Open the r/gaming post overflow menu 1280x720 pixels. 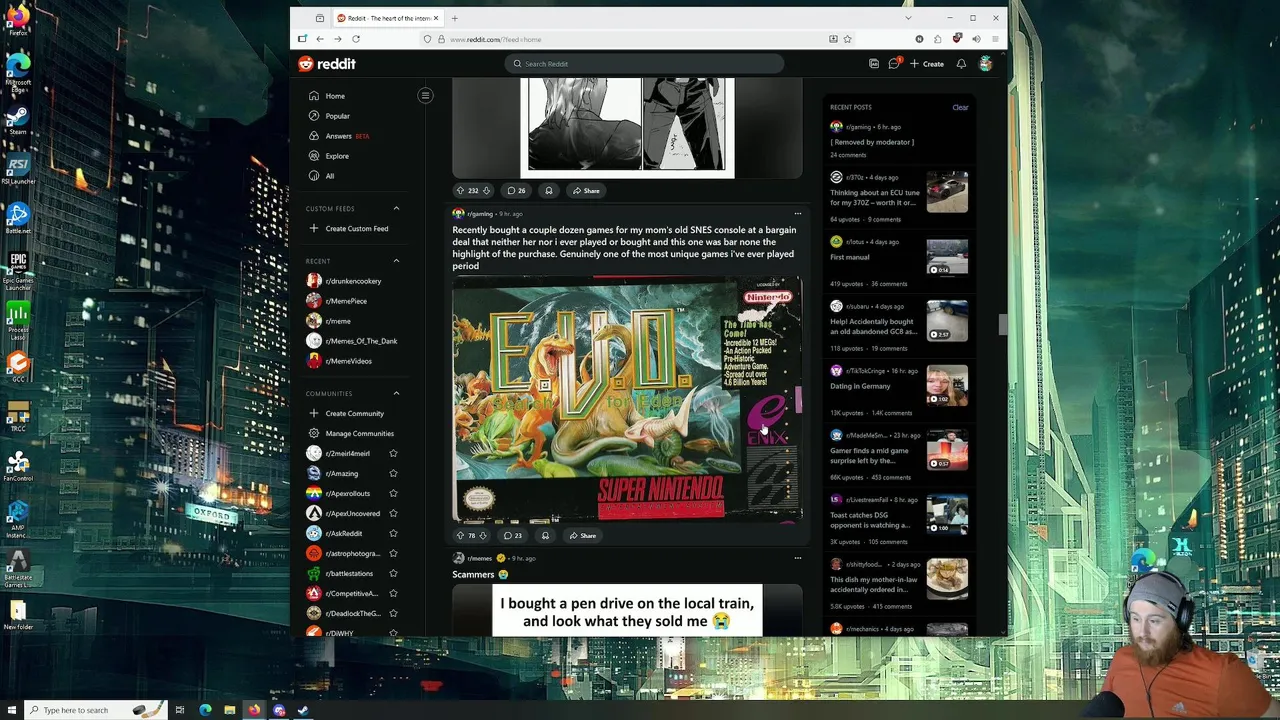(x=797, y=214)
